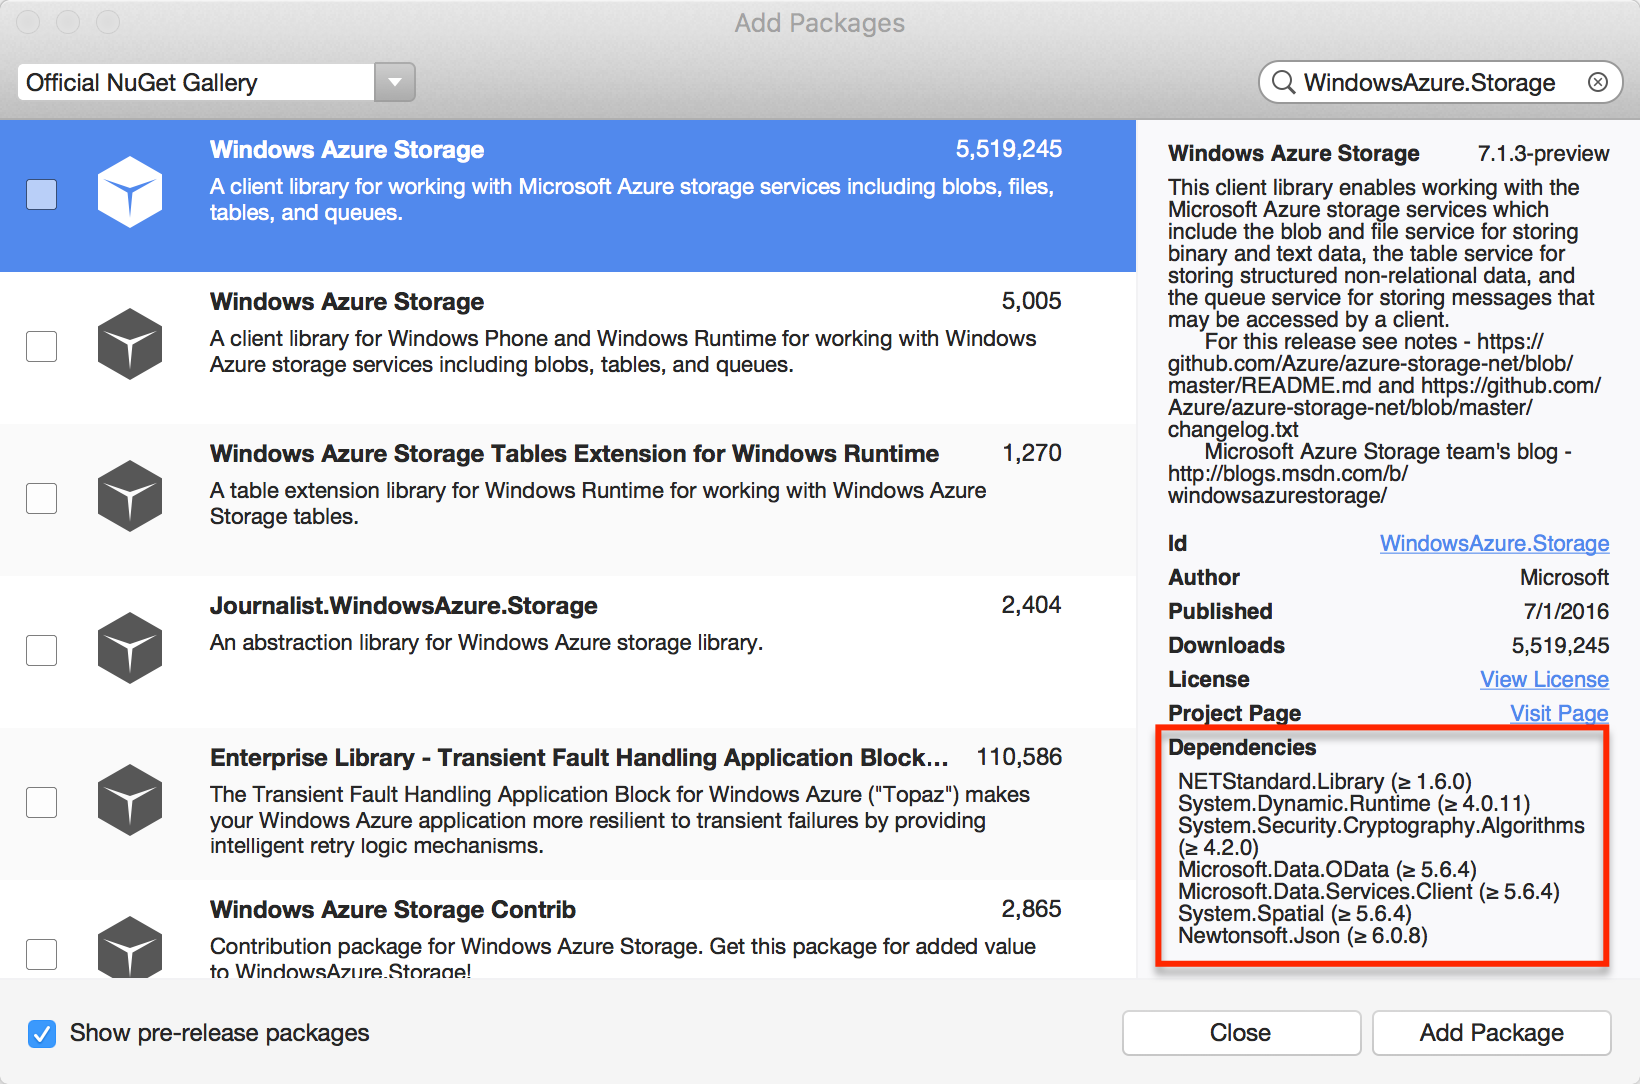Click the download count '1,270'
The image size is (1640, 1084).
pos(1032,453)
